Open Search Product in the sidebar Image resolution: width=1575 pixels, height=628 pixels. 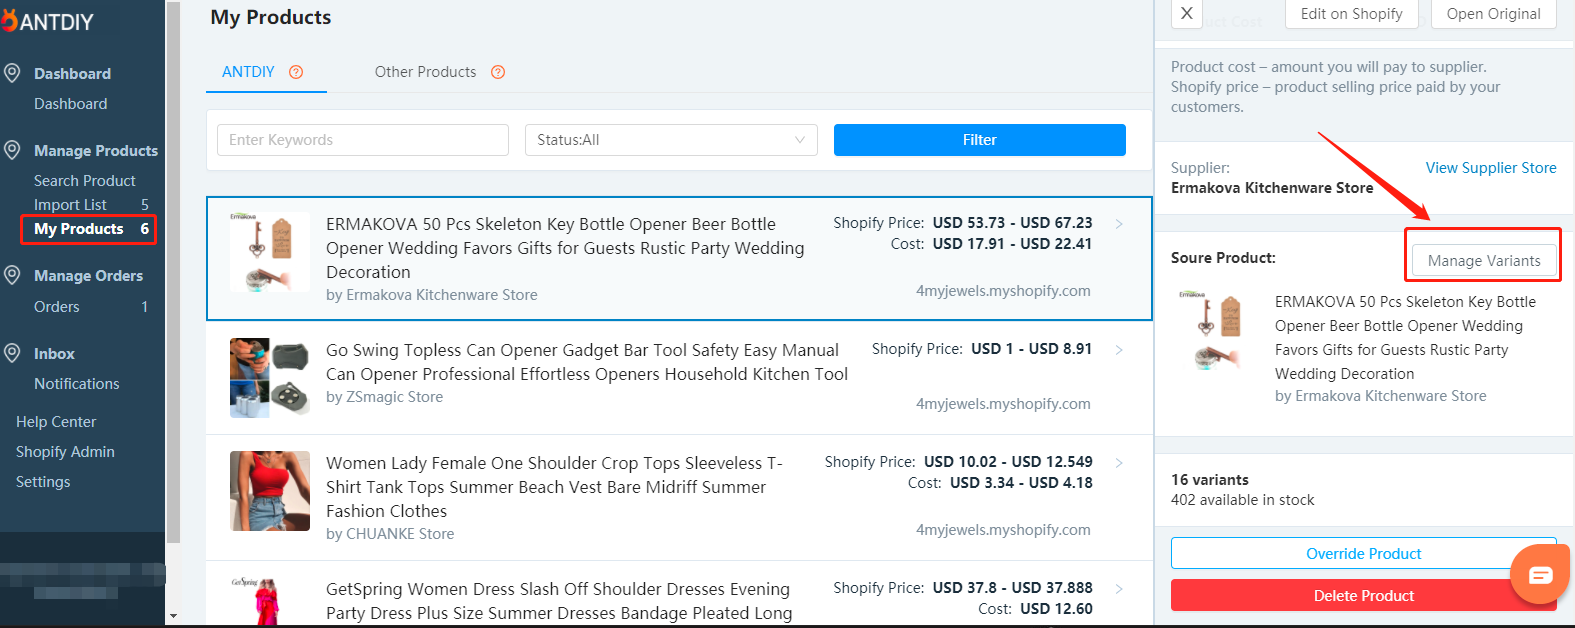85,181
